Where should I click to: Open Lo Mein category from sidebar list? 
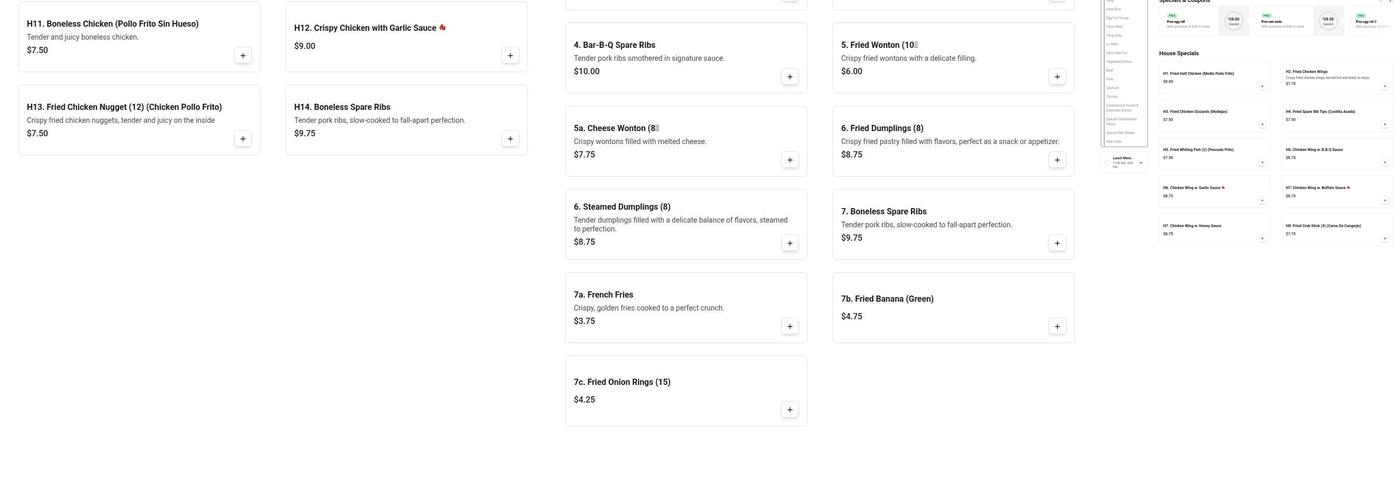(1112, 44)
